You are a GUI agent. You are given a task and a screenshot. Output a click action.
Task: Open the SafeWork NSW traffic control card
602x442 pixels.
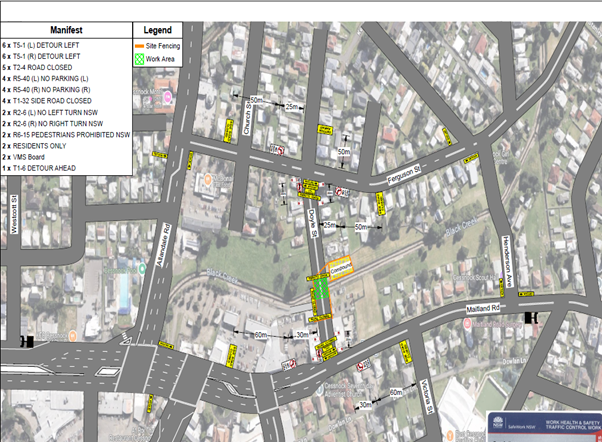click(x=544, y=427)
